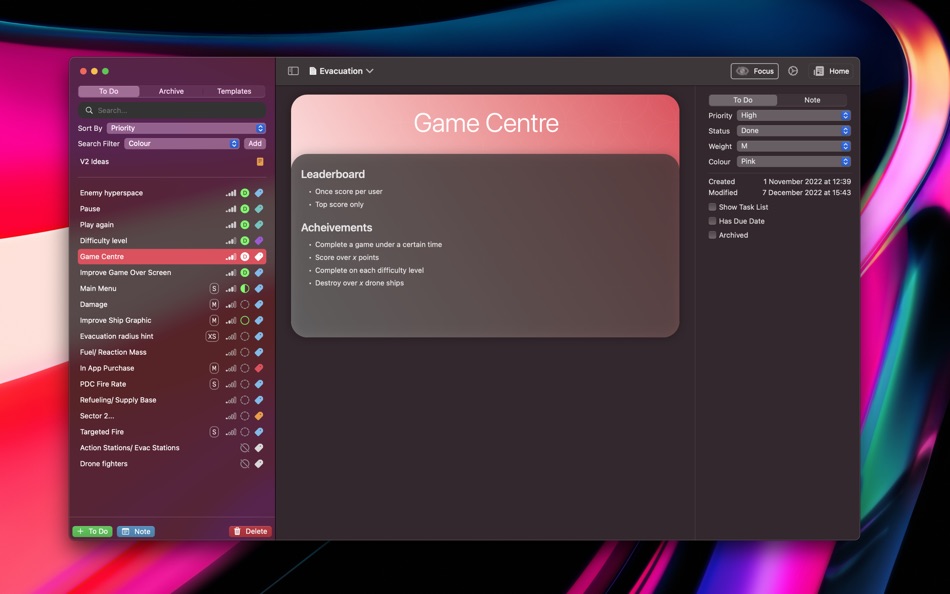Tick the Has Due Date checkbox

712,221
